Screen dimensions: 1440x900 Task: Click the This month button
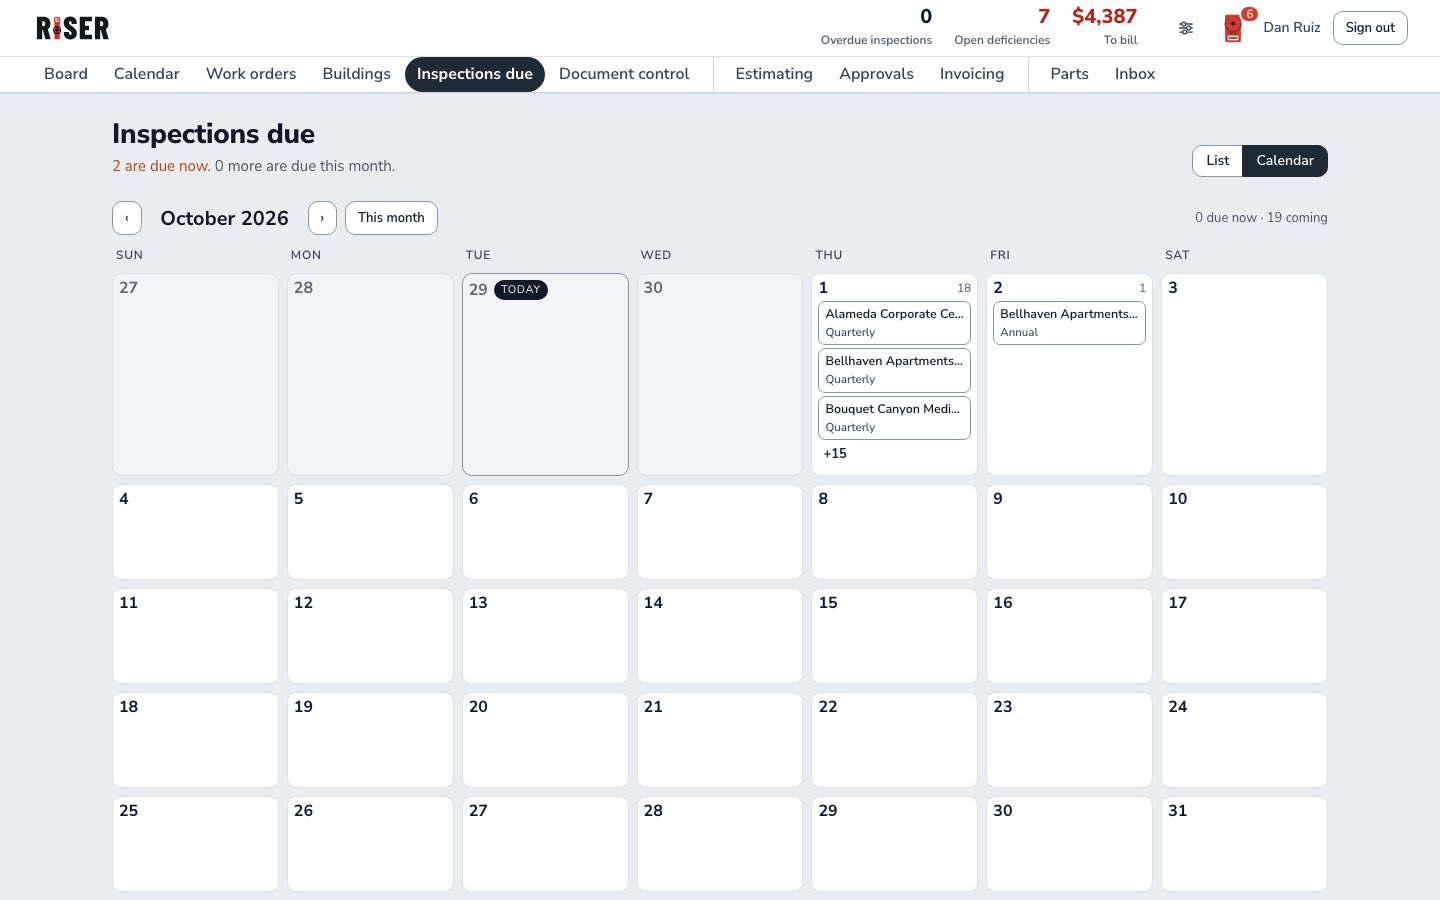click(x=391, y=218)
